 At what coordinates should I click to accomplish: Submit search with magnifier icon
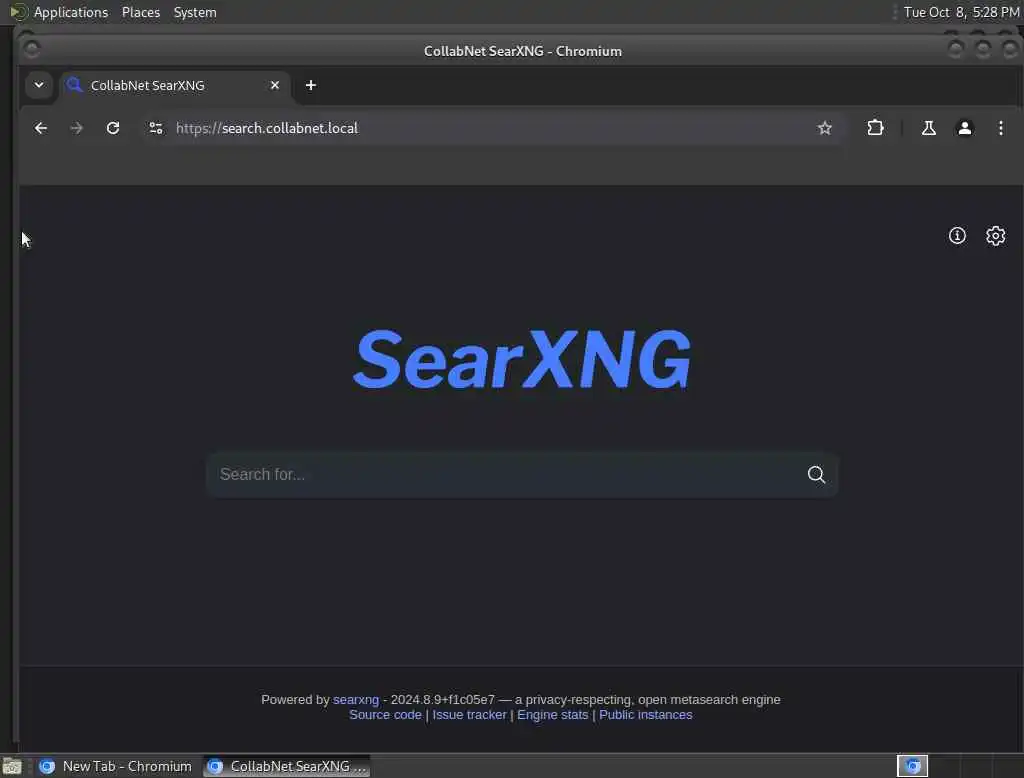(x=816, y=474)
